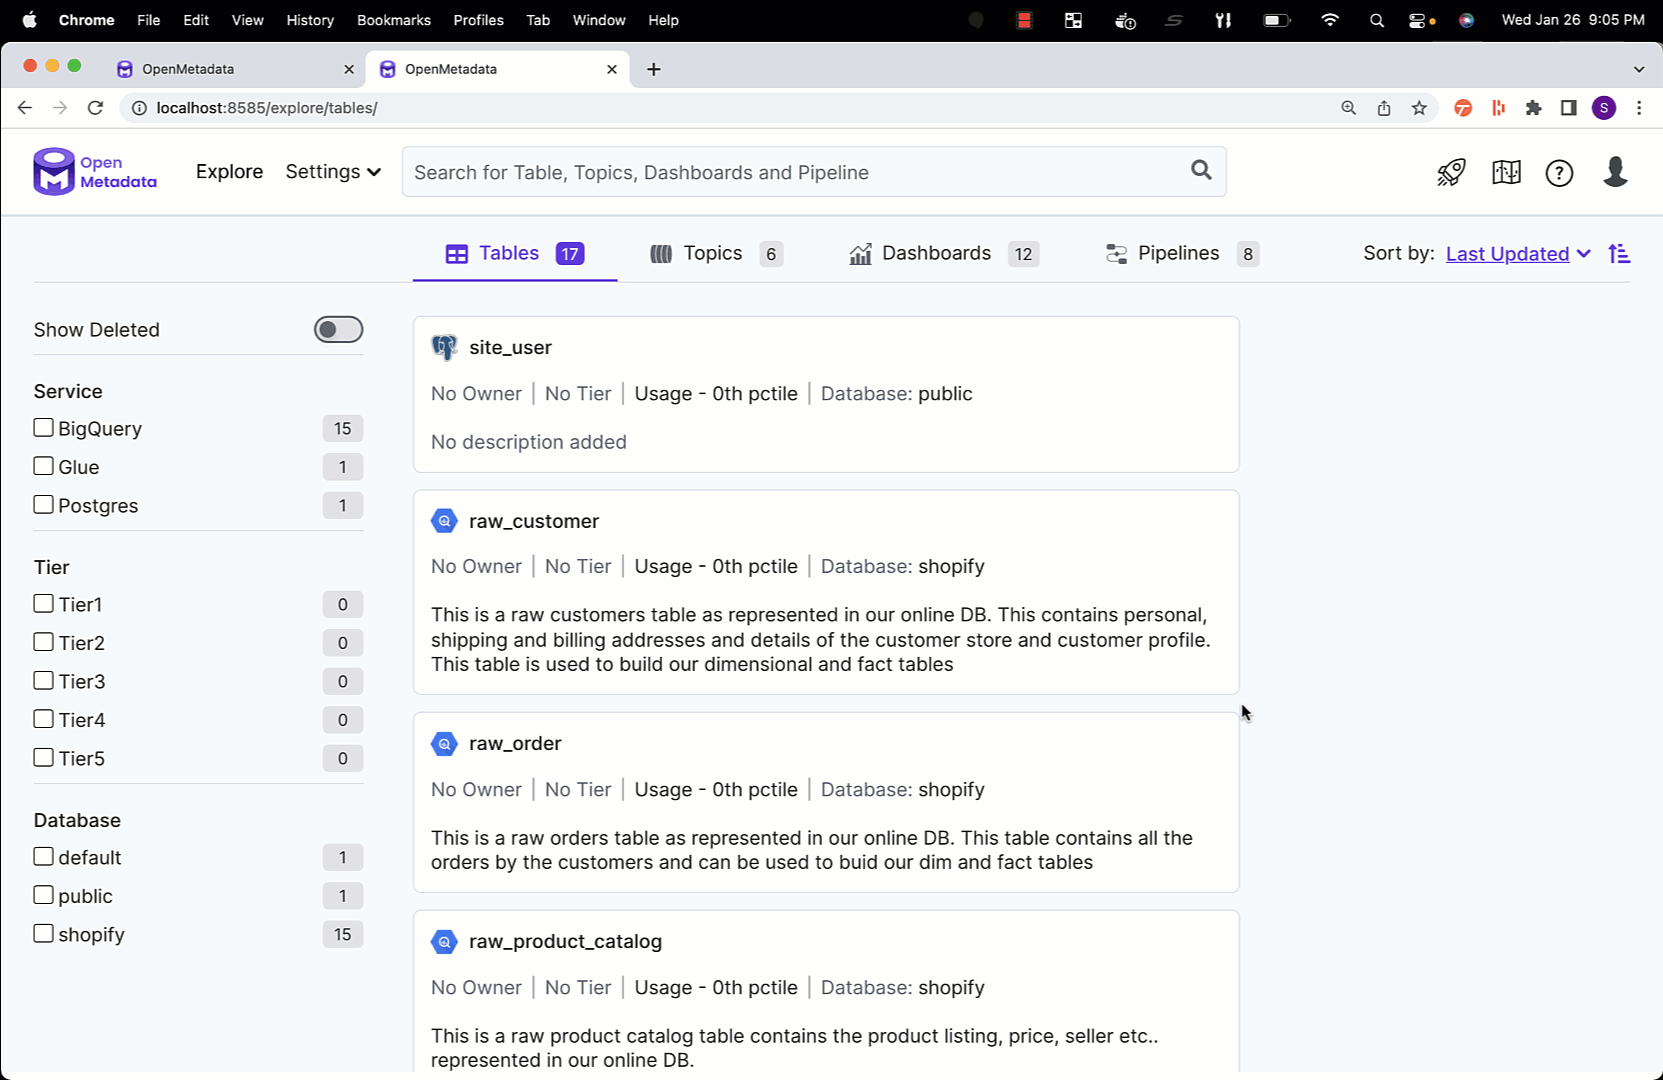The height and width of the screenshot is (1080, 1663).
Task: Toggle the ascending sort order icon
Action: tap(1619, 254)
